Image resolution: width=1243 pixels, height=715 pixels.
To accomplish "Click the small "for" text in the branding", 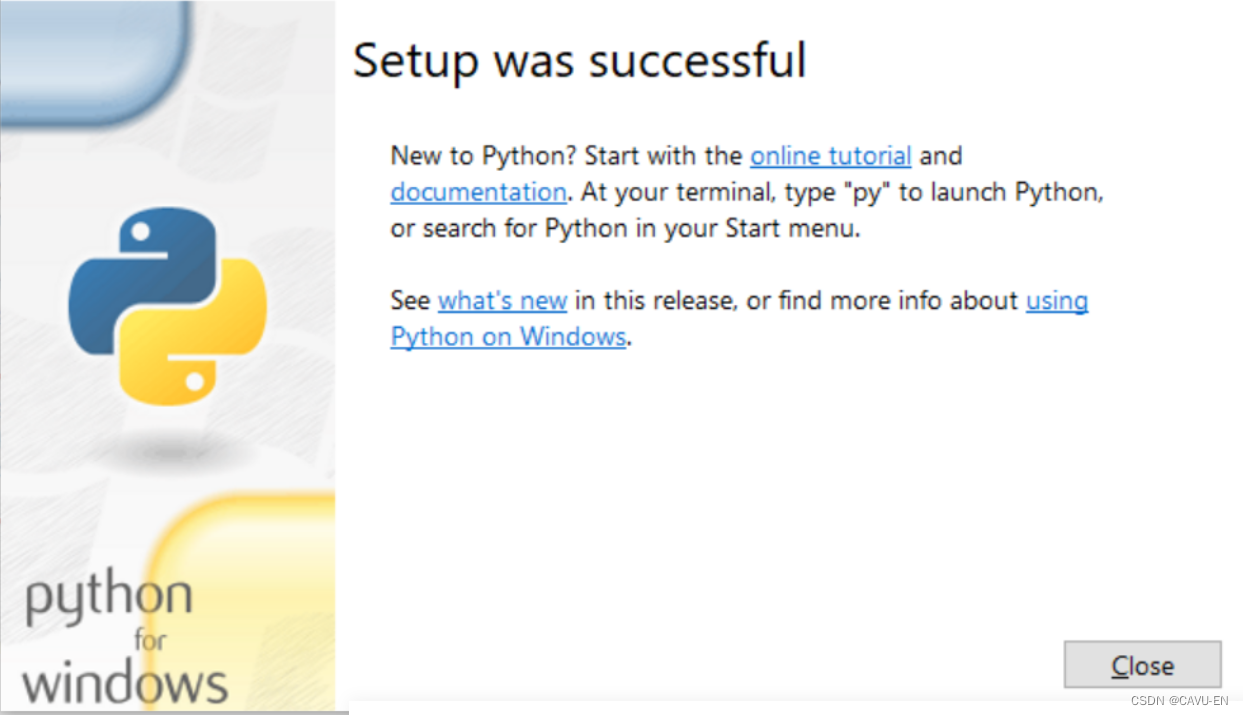I will [x=149, y=639].
